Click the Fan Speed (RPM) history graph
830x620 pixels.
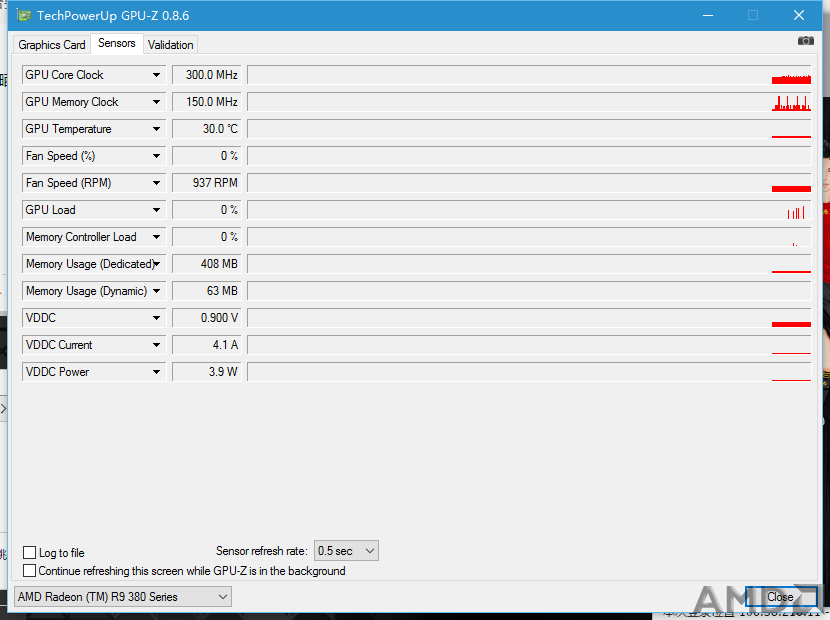pos(529,183)
